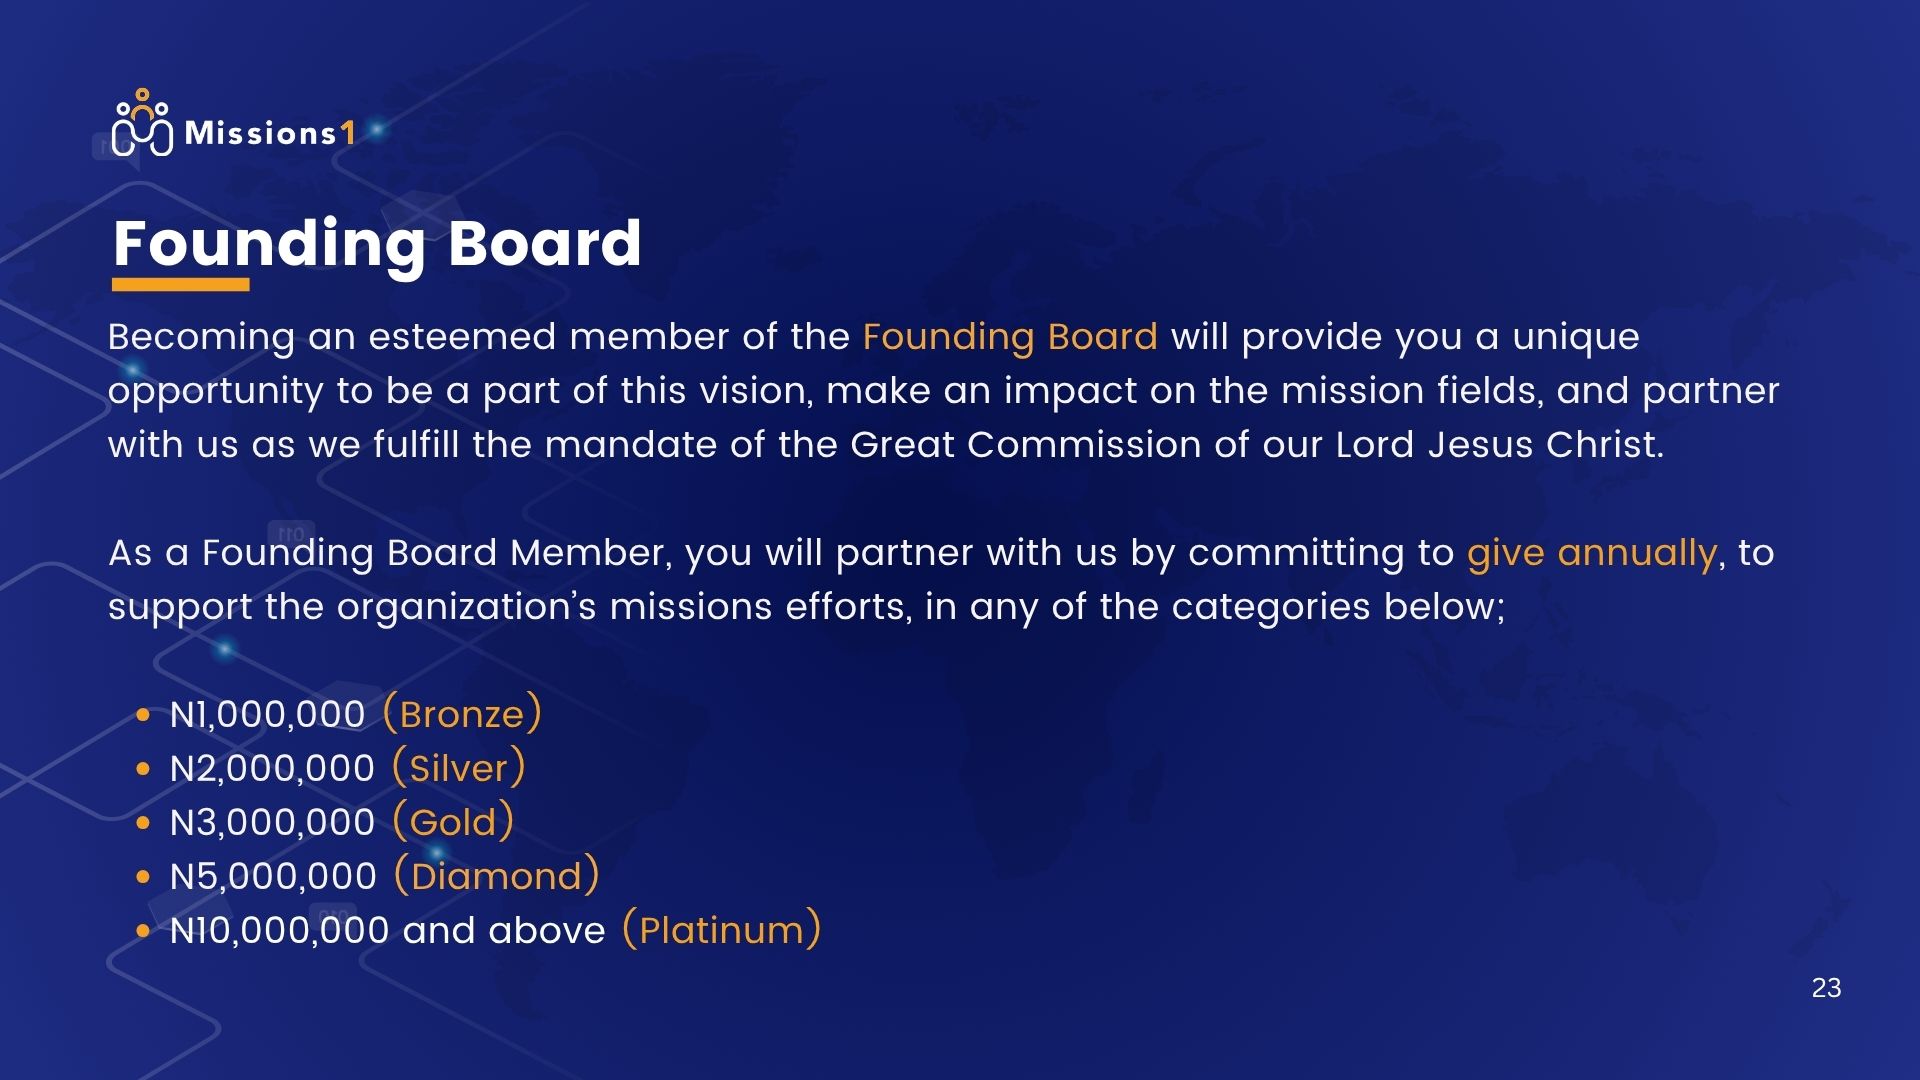
Task: Click the Missions1 people logo icon
Action: tap(142, 123)
